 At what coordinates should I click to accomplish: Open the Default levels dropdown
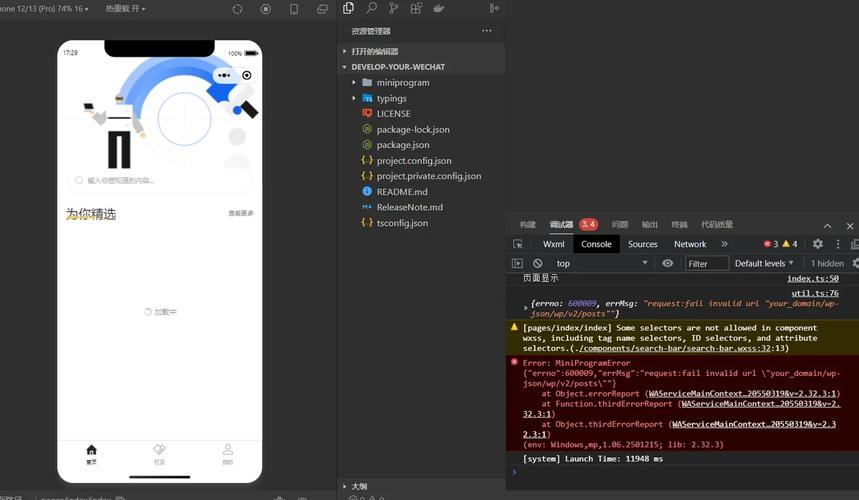coord(764,263)
